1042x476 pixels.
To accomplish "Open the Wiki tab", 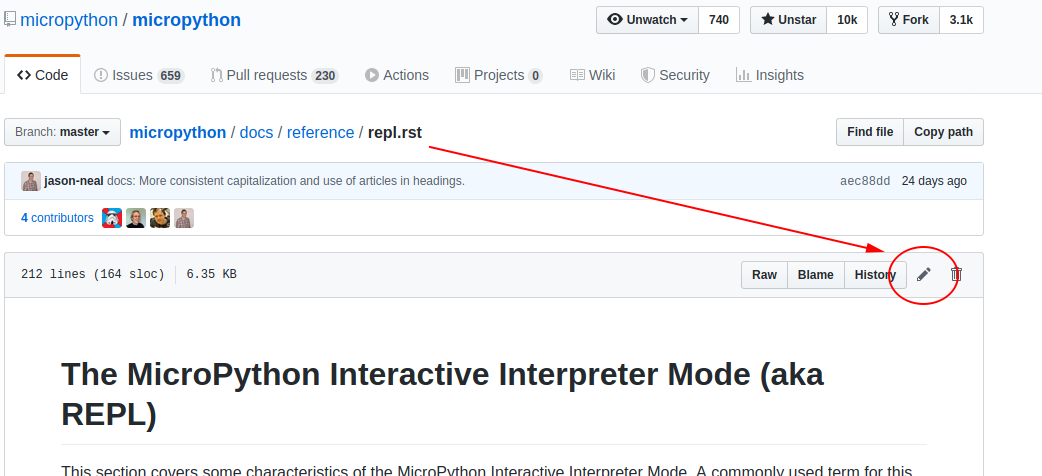I will [x=592, y=75].
